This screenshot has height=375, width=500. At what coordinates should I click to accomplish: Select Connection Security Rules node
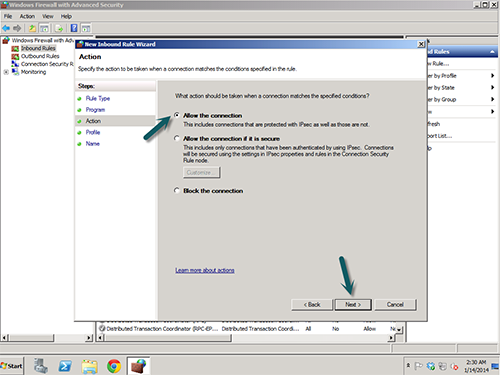tap(47, 64)
